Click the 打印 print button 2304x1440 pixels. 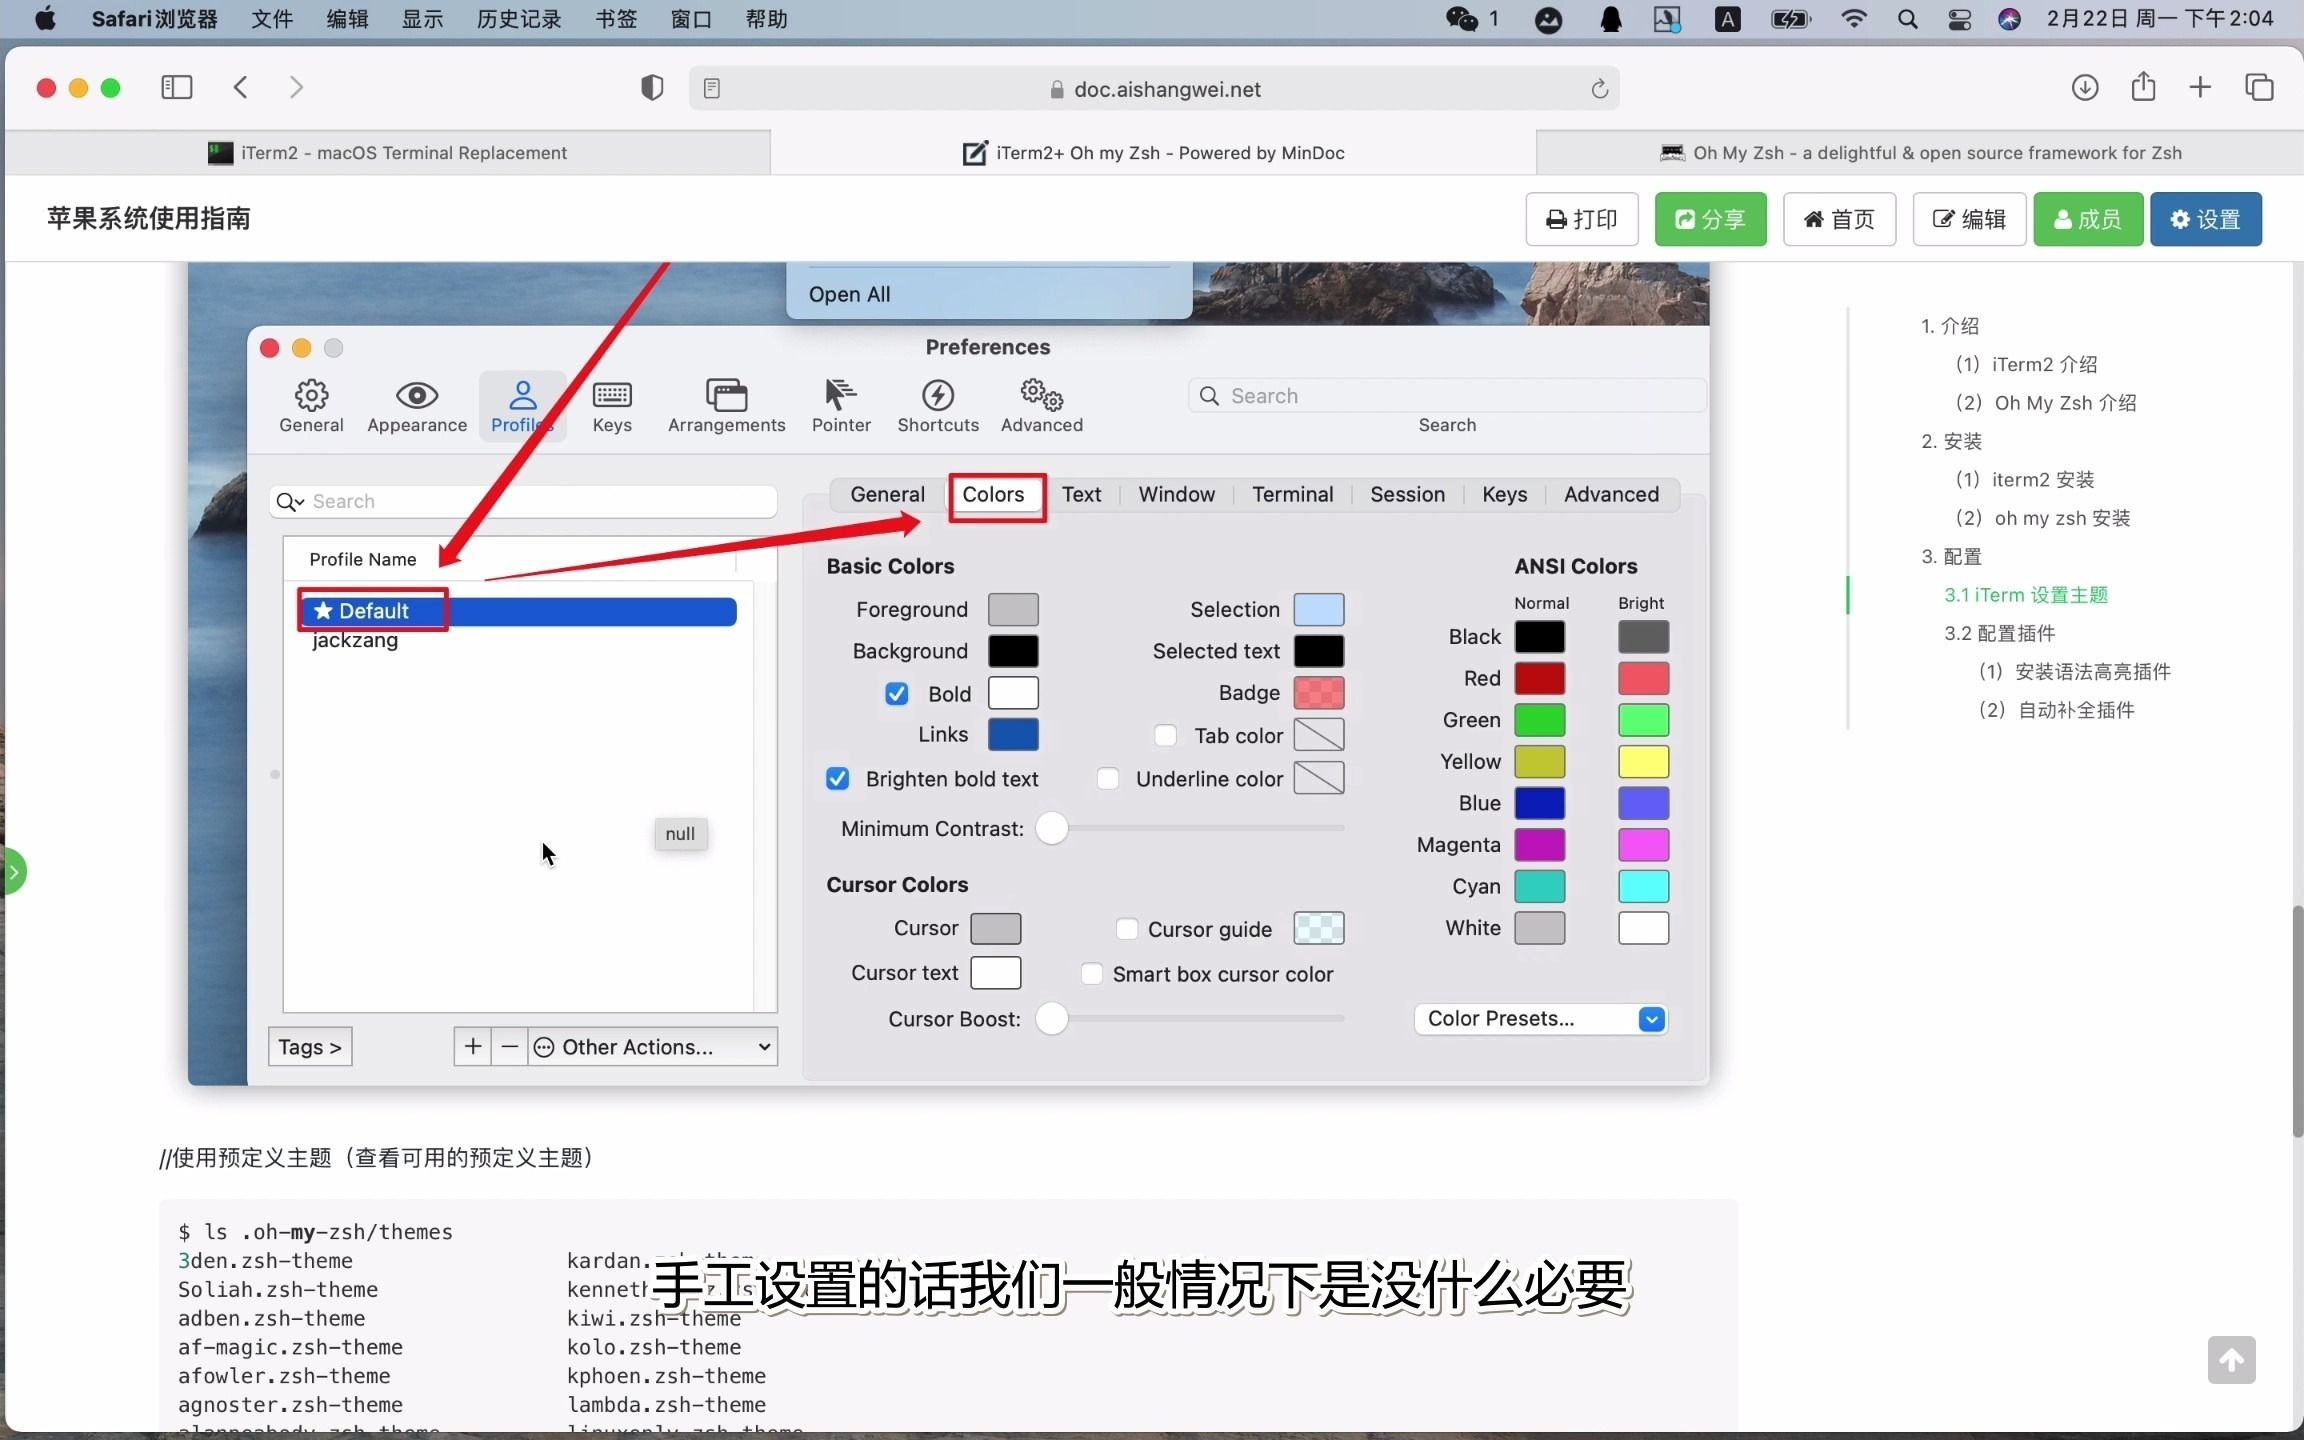coord(1582,219)
